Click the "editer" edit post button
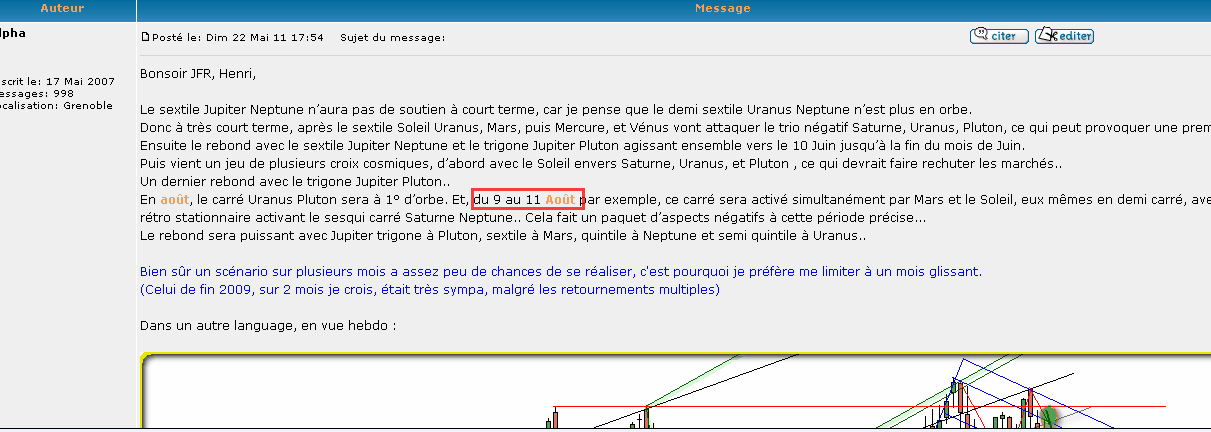 [x=1064, y=36]
